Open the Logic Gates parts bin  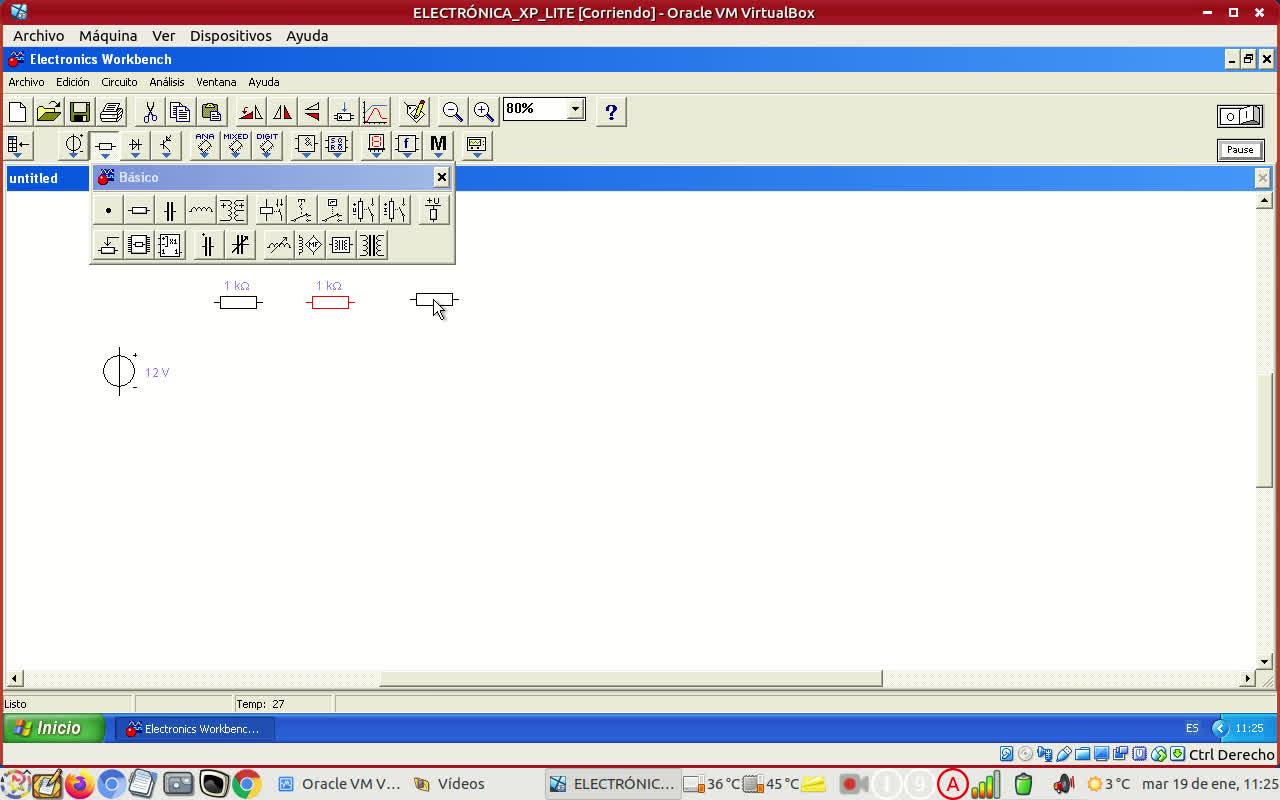point(306,146)
